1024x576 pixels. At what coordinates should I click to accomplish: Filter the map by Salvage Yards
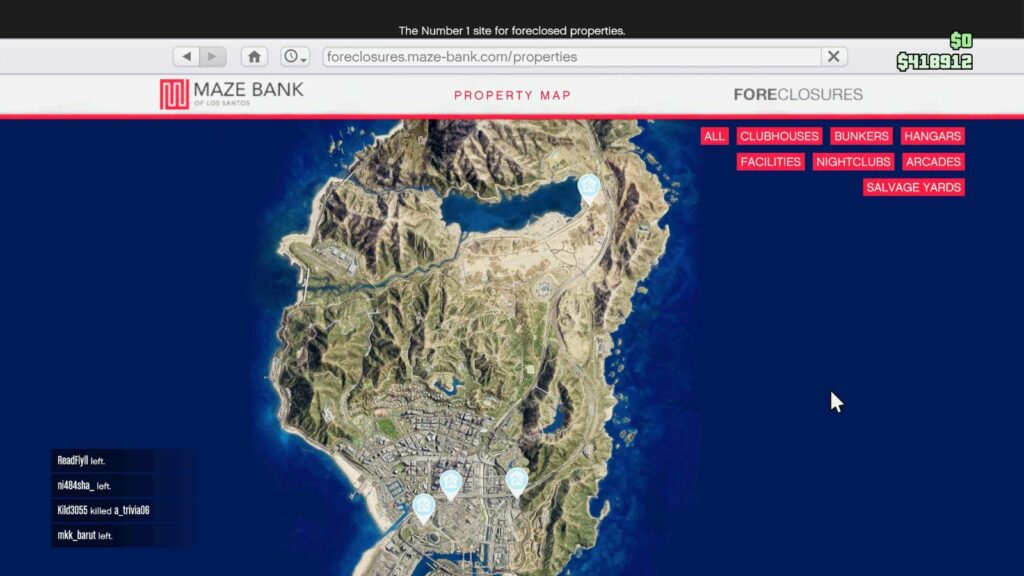point(914,187)
